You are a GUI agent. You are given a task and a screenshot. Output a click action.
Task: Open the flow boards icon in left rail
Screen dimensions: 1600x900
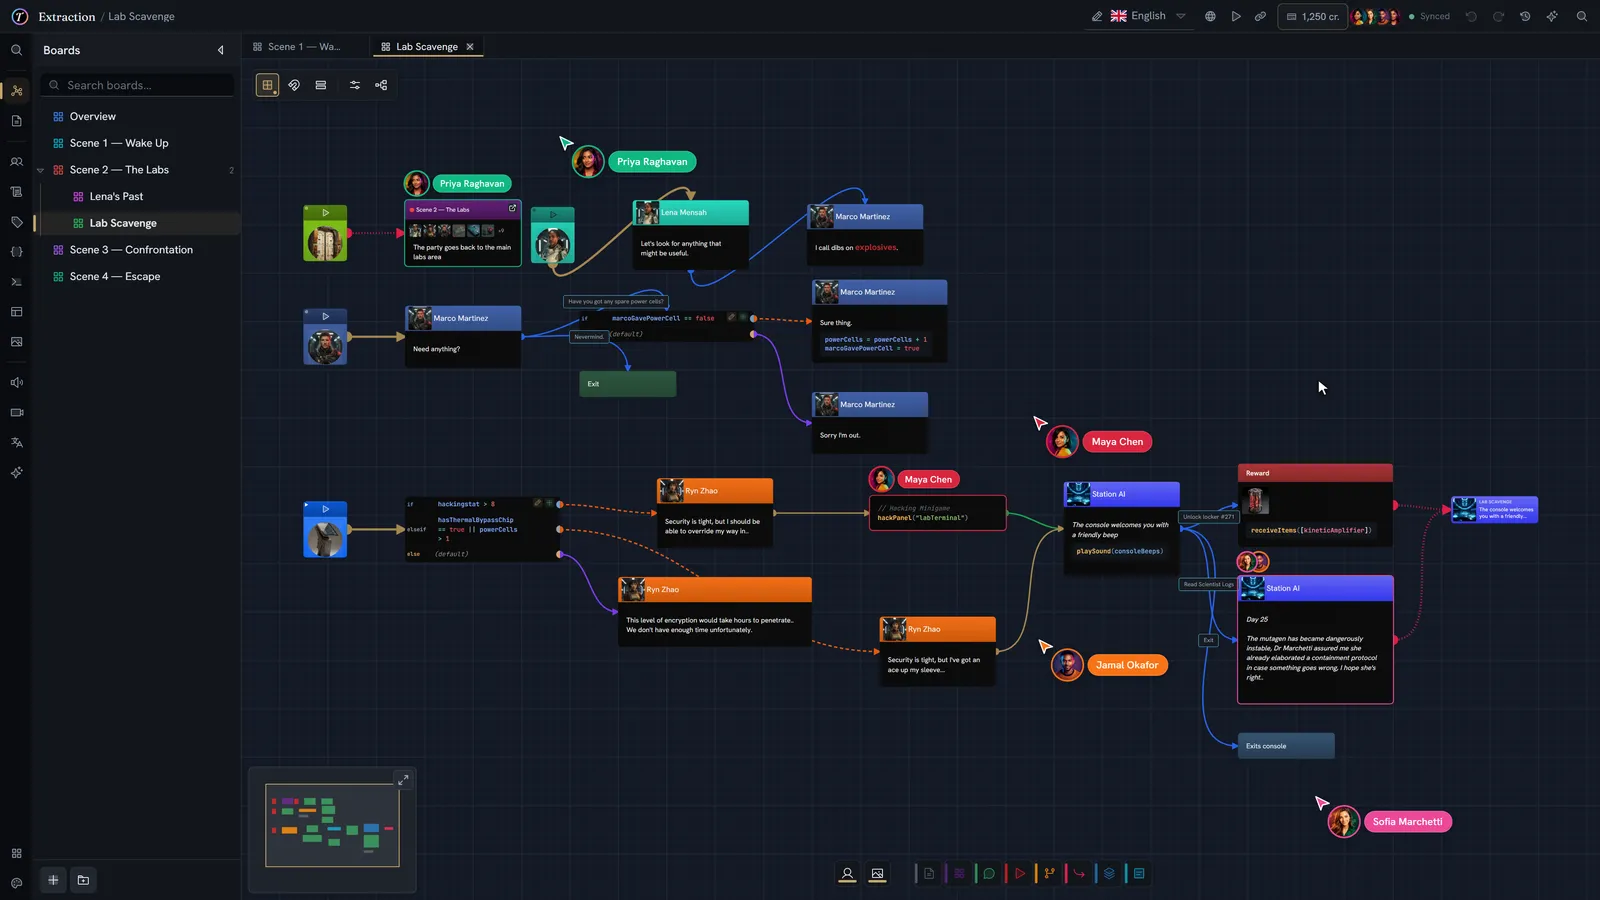point(16,90)
